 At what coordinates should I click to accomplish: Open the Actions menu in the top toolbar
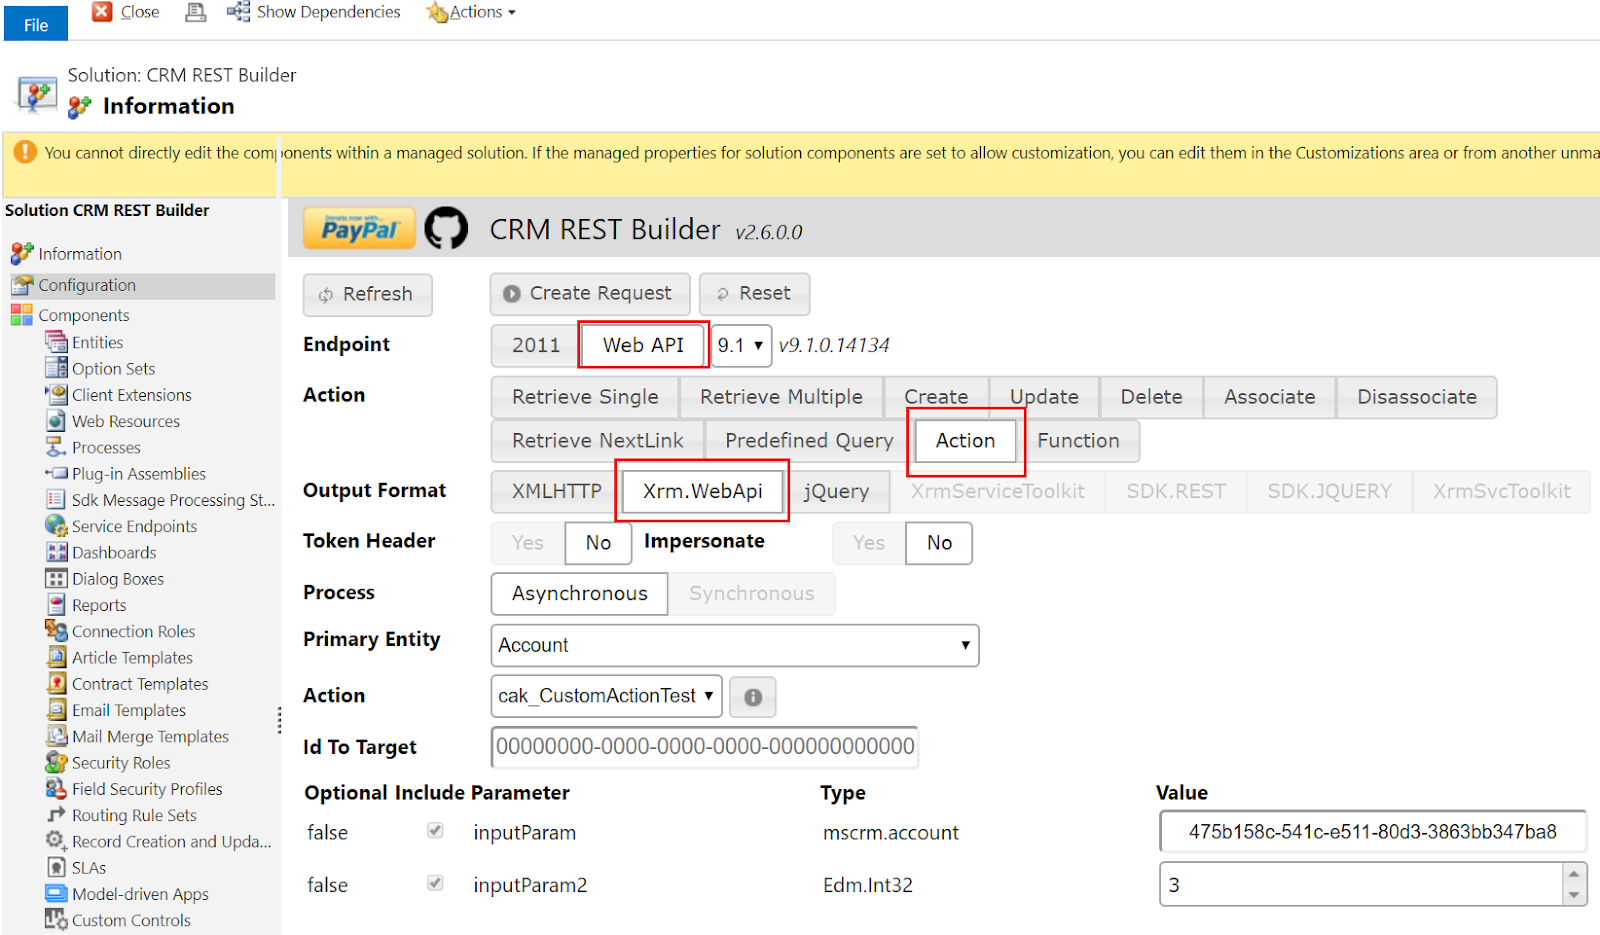(470, 12)
